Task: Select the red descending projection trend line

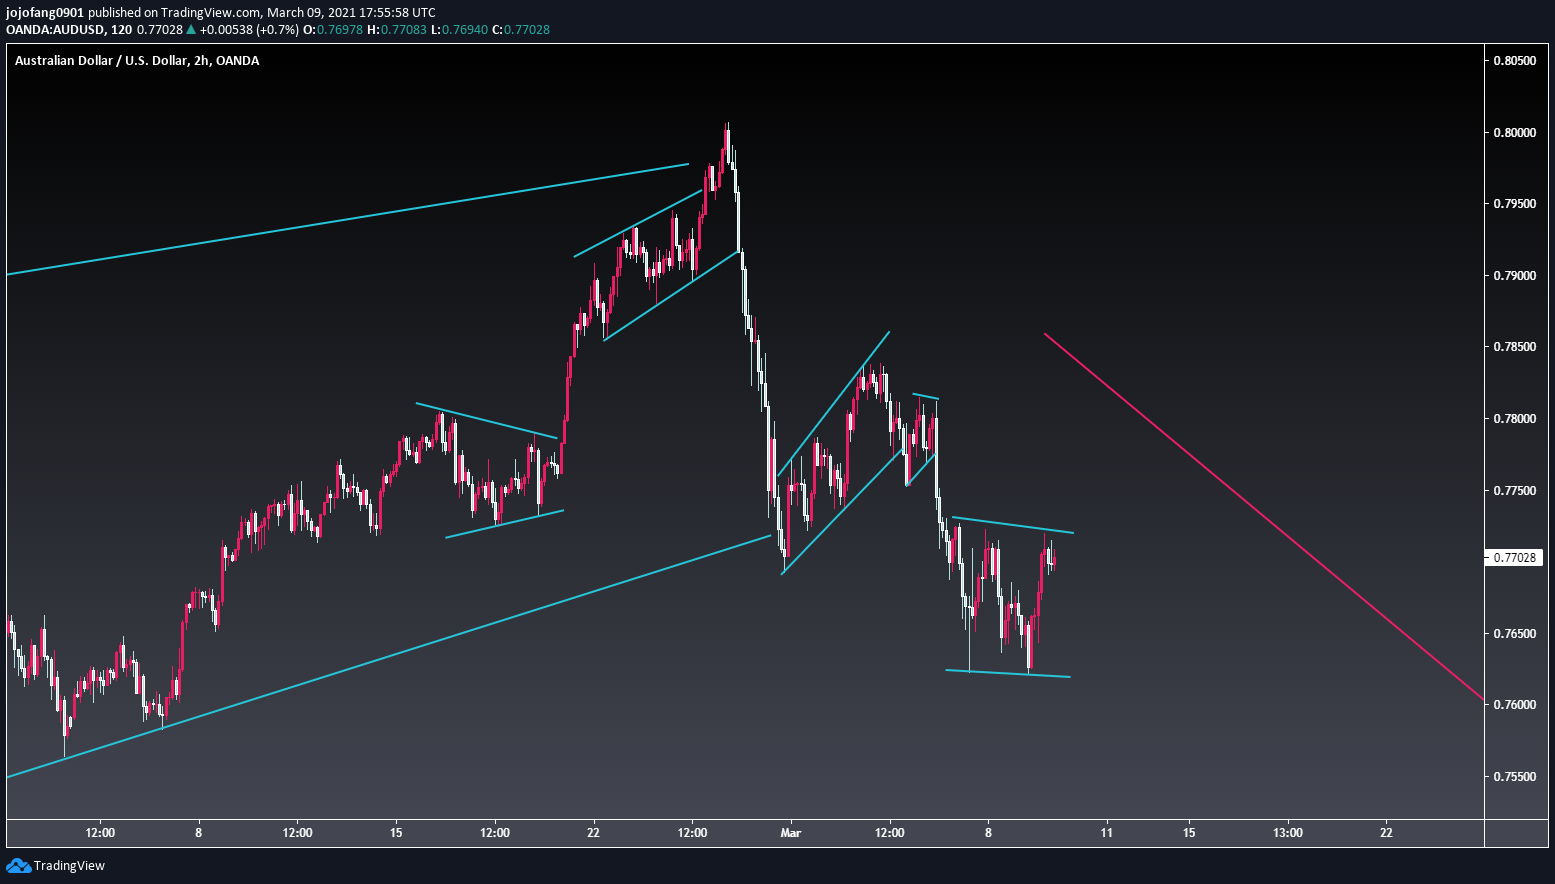Action: click(x=1264, y=517)
